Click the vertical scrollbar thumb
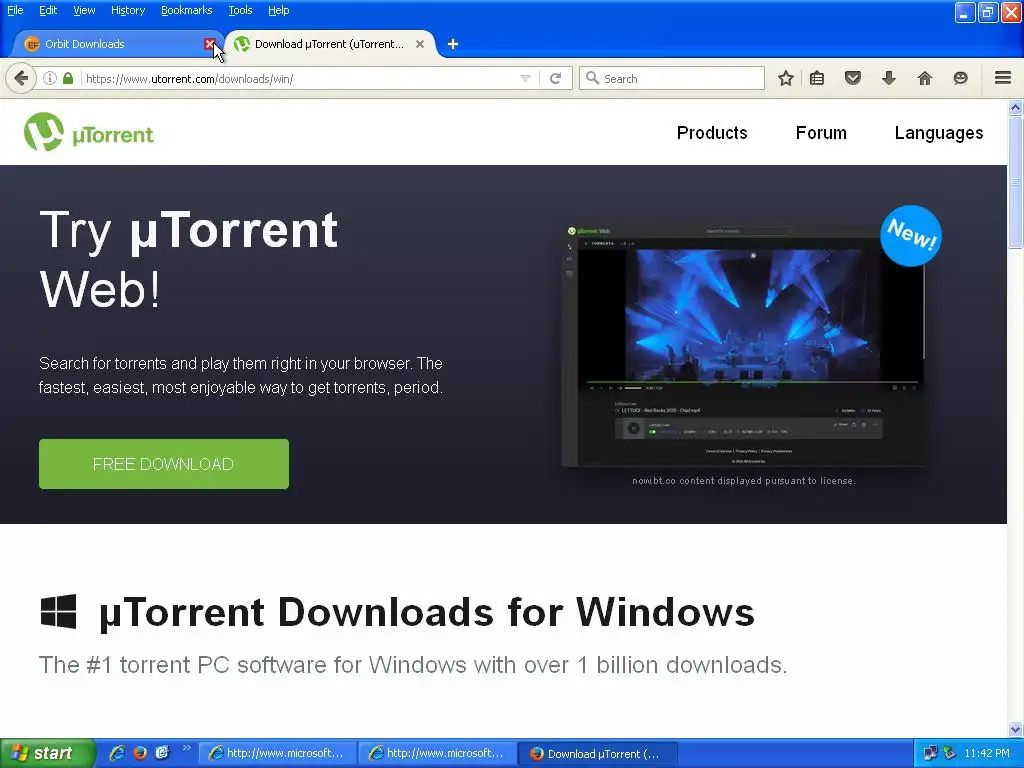1024x768 pixels. (1016, 182)
